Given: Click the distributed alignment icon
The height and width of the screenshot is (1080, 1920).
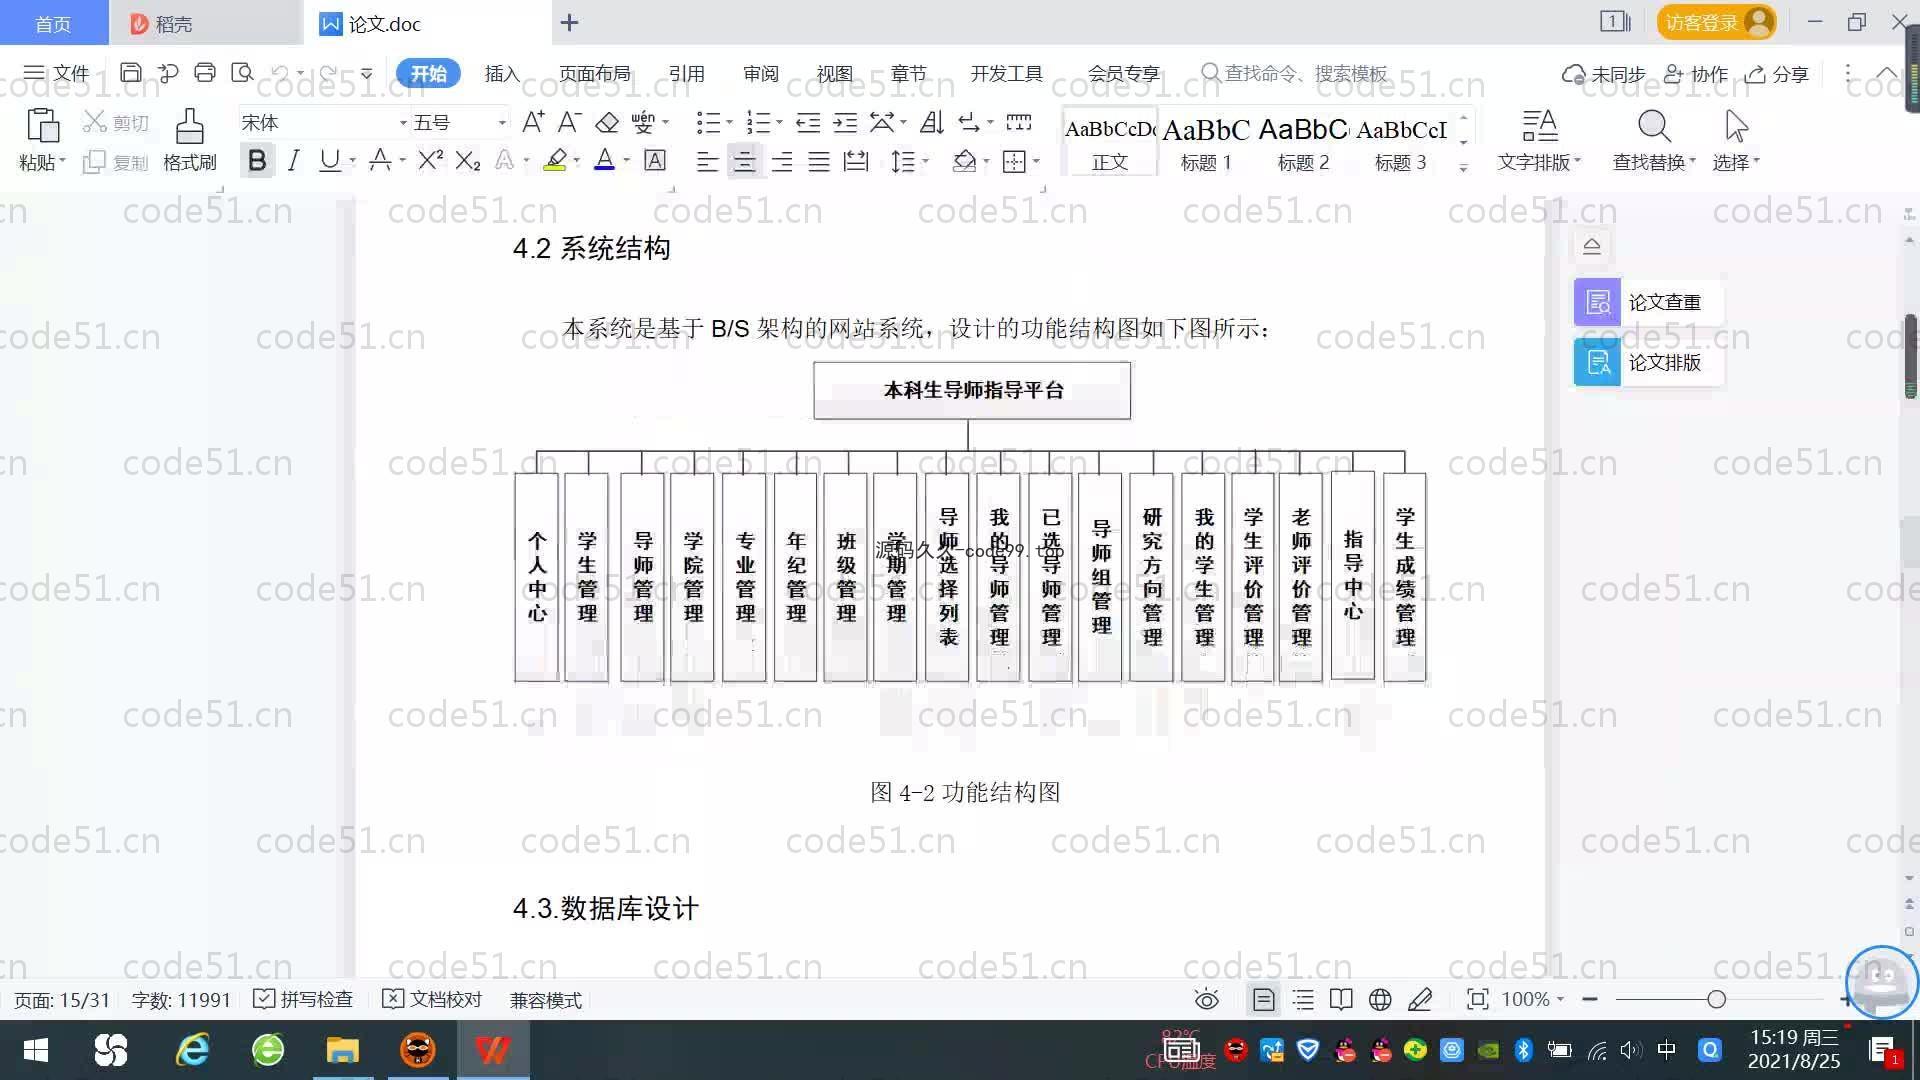Looking at the screenshot, I should 856,161.
